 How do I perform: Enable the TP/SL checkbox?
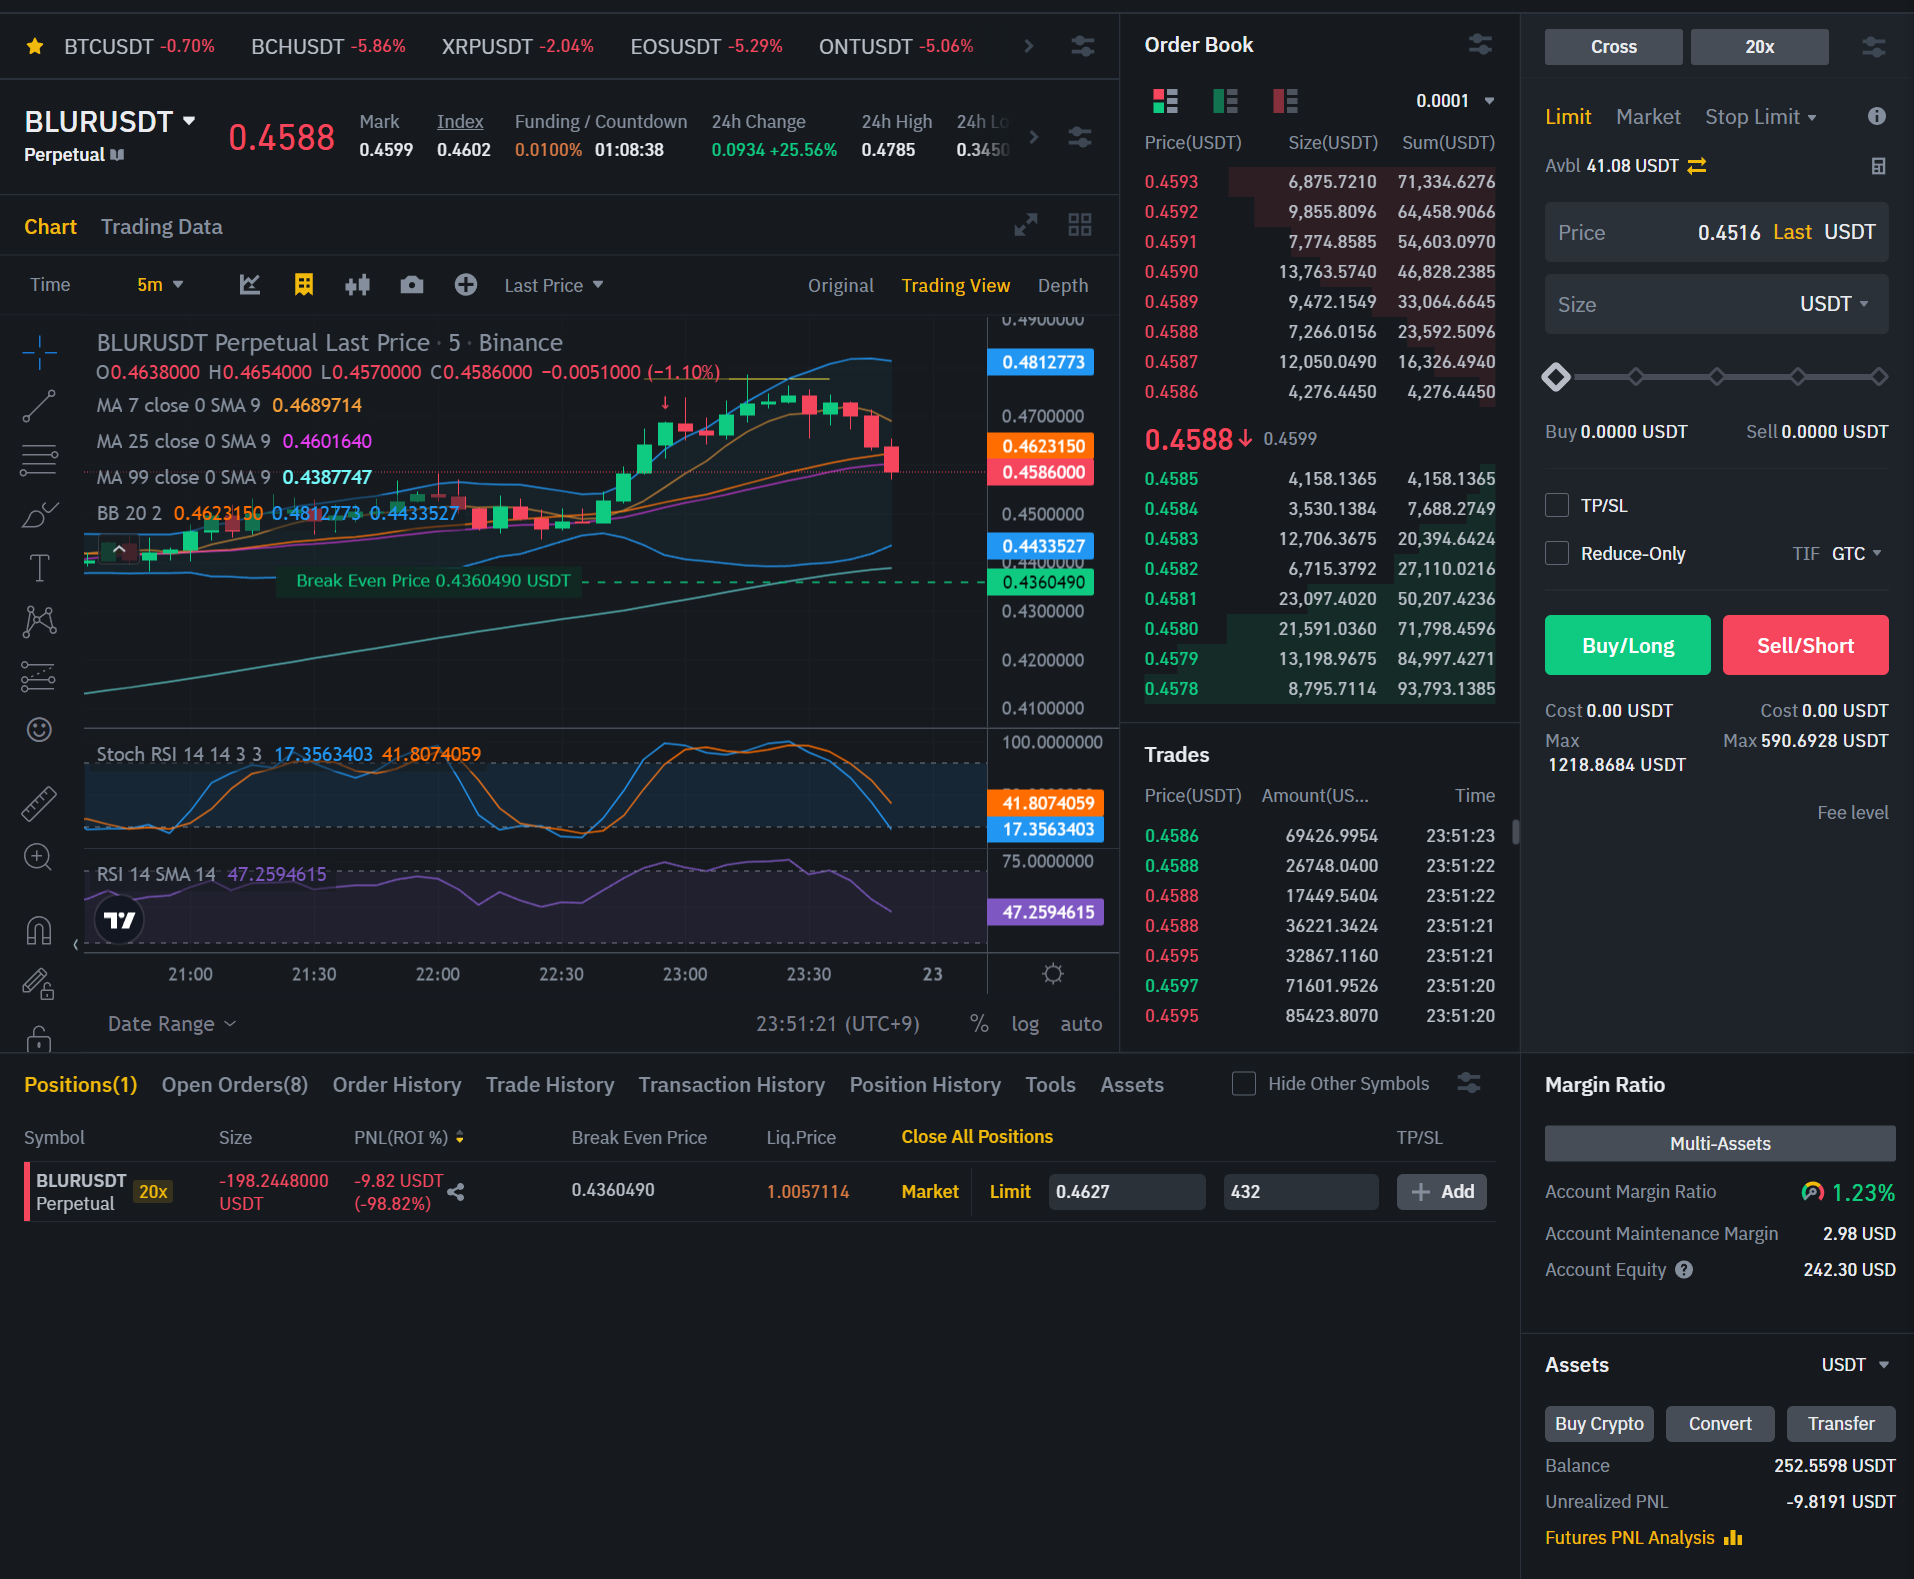(x=1557, y=505)
